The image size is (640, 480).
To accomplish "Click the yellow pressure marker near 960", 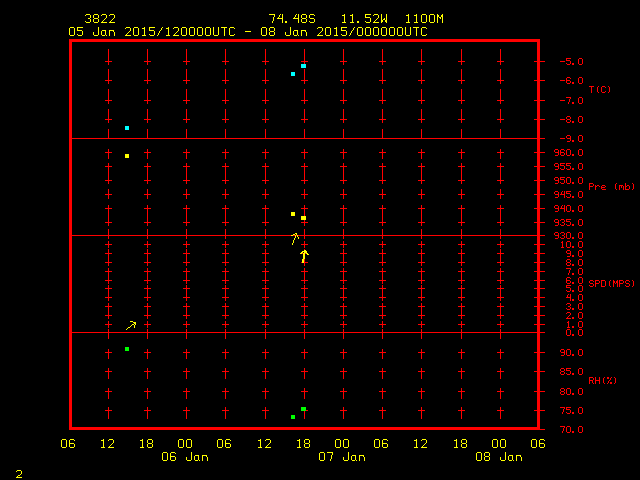I will 127,156.
